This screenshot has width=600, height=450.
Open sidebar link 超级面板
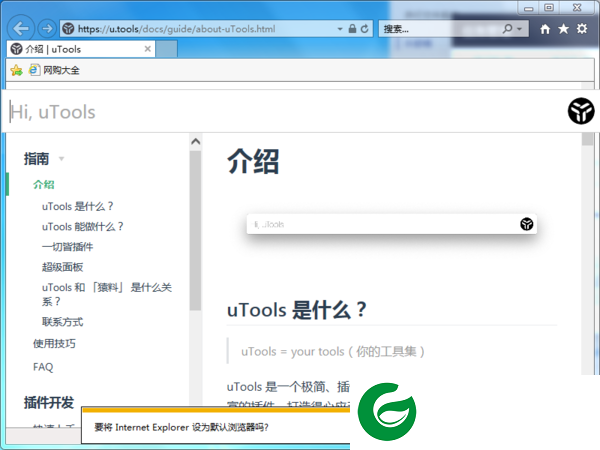[x=62, y=267]
